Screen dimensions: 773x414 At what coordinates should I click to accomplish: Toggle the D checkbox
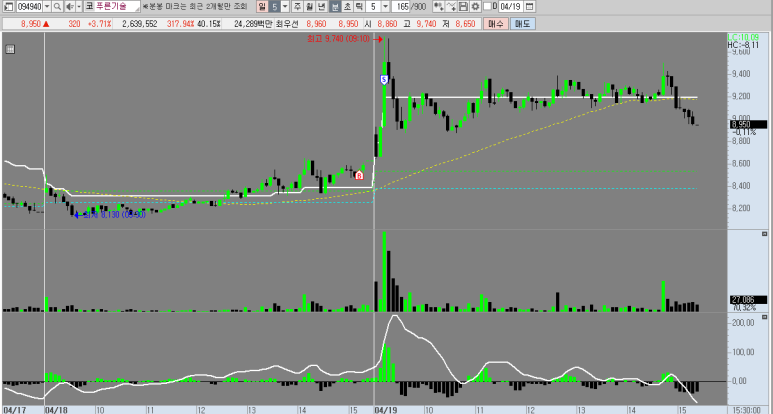488,6
